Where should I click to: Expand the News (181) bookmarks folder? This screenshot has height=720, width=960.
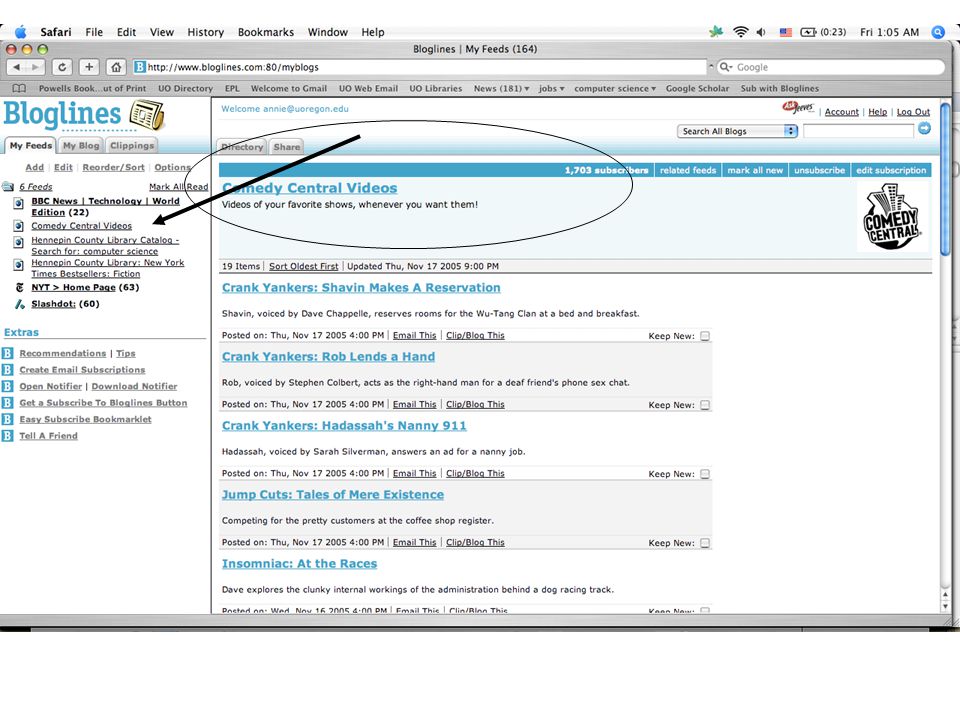click(501, 88)
